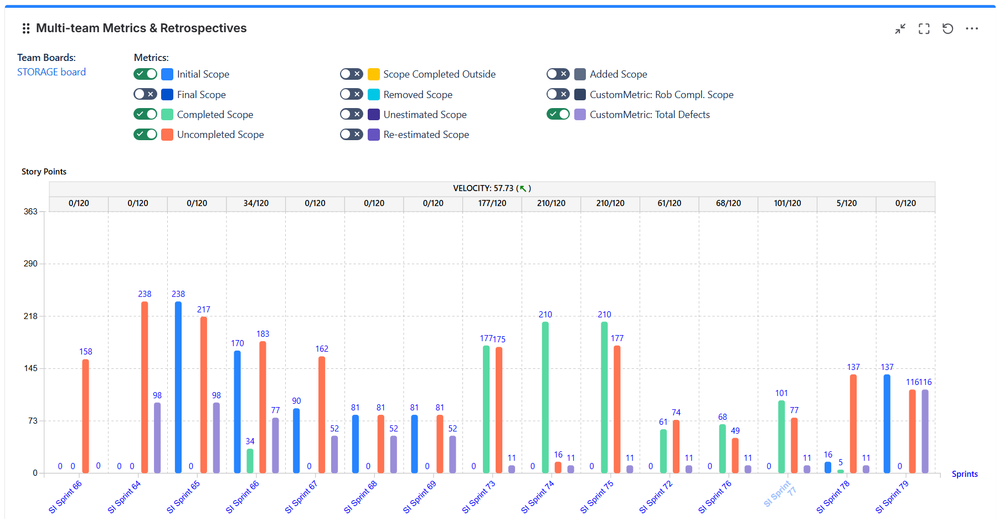Click the Sprints axis title

click(x=965, y=474)
